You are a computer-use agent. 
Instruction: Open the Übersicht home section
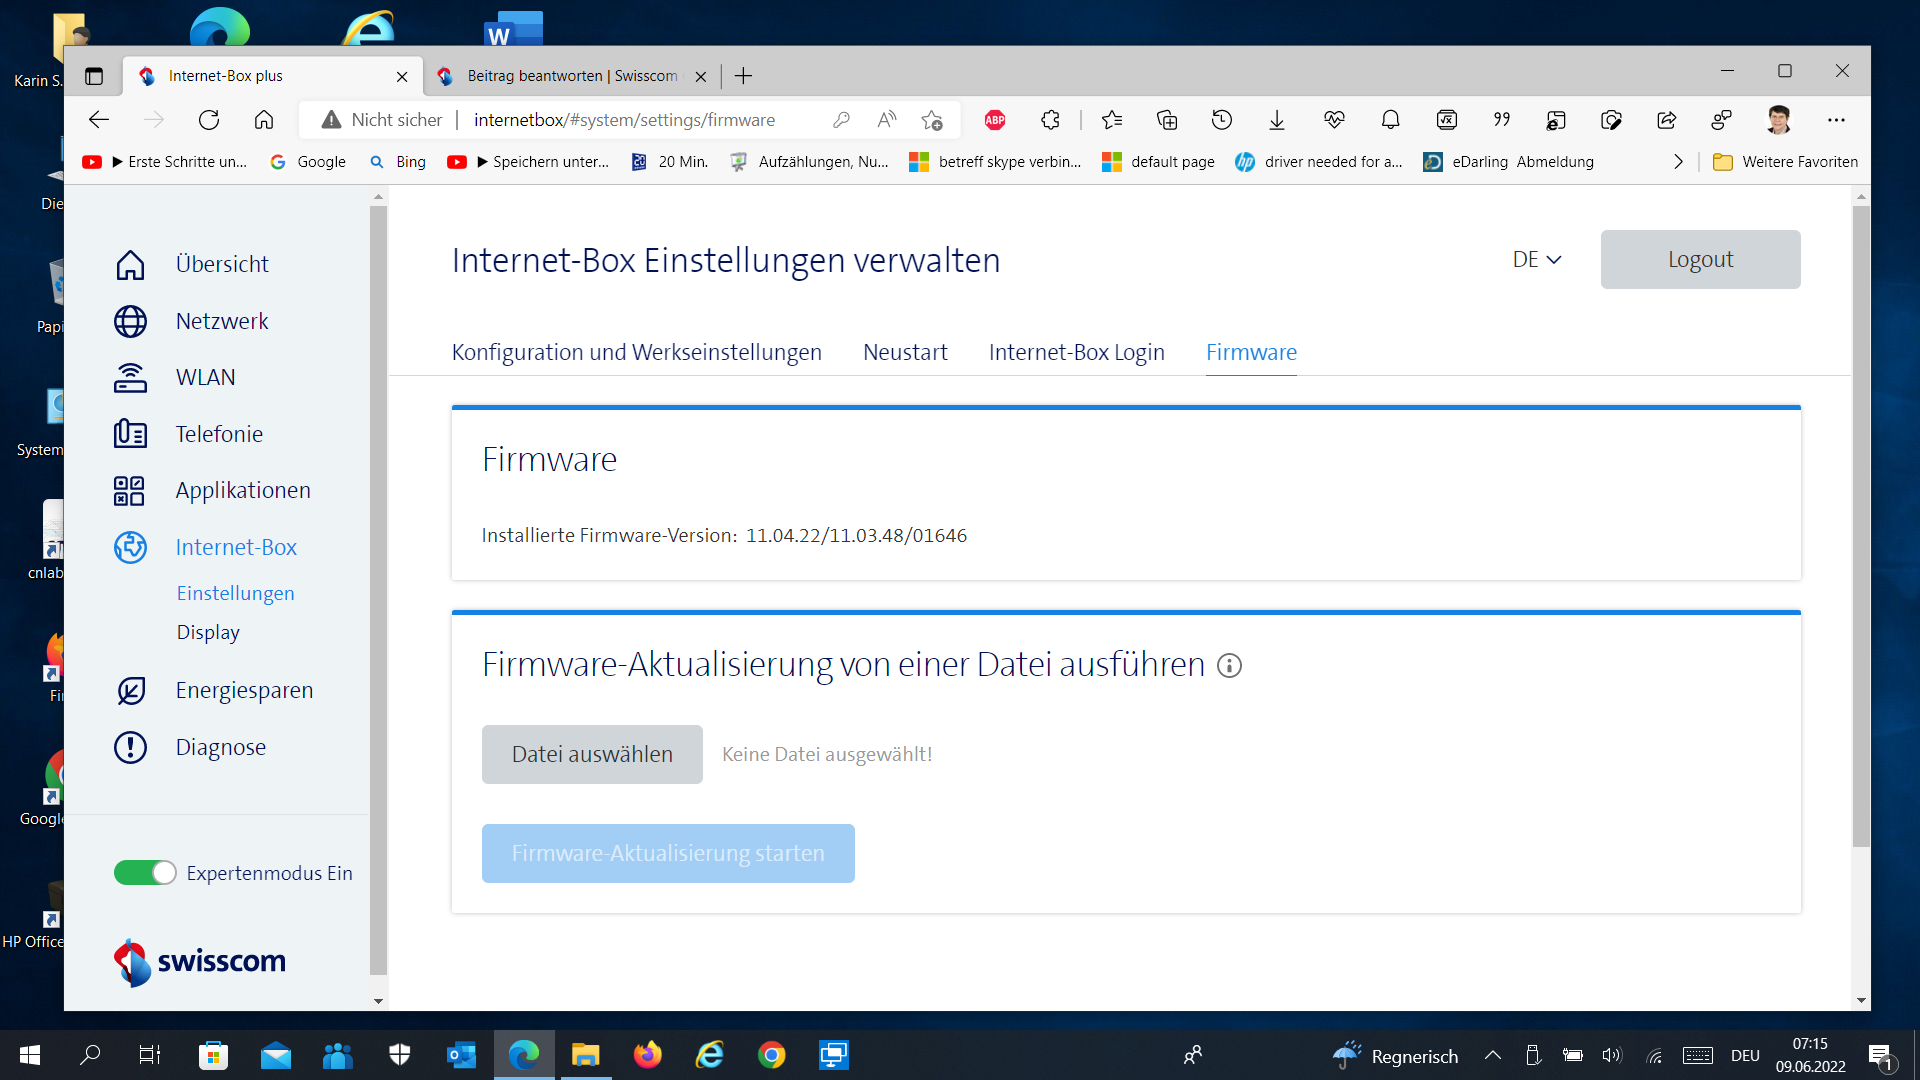click(130, 264)
